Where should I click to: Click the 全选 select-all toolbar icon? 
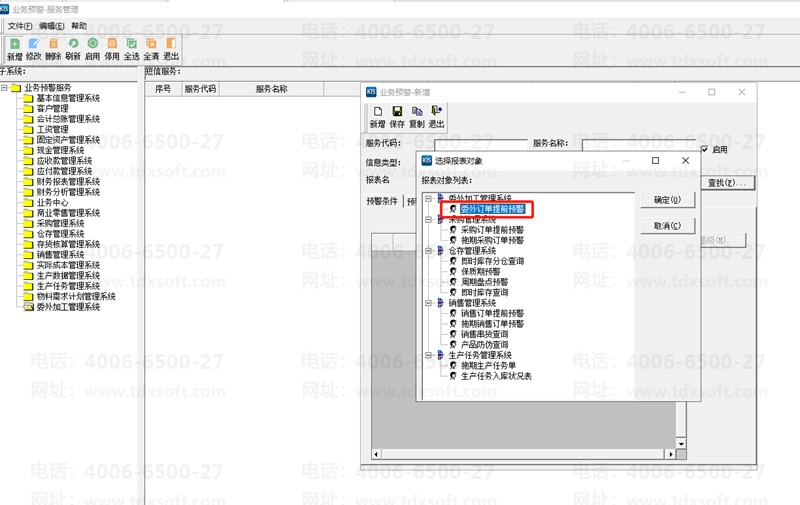click(x=131, y=48)
